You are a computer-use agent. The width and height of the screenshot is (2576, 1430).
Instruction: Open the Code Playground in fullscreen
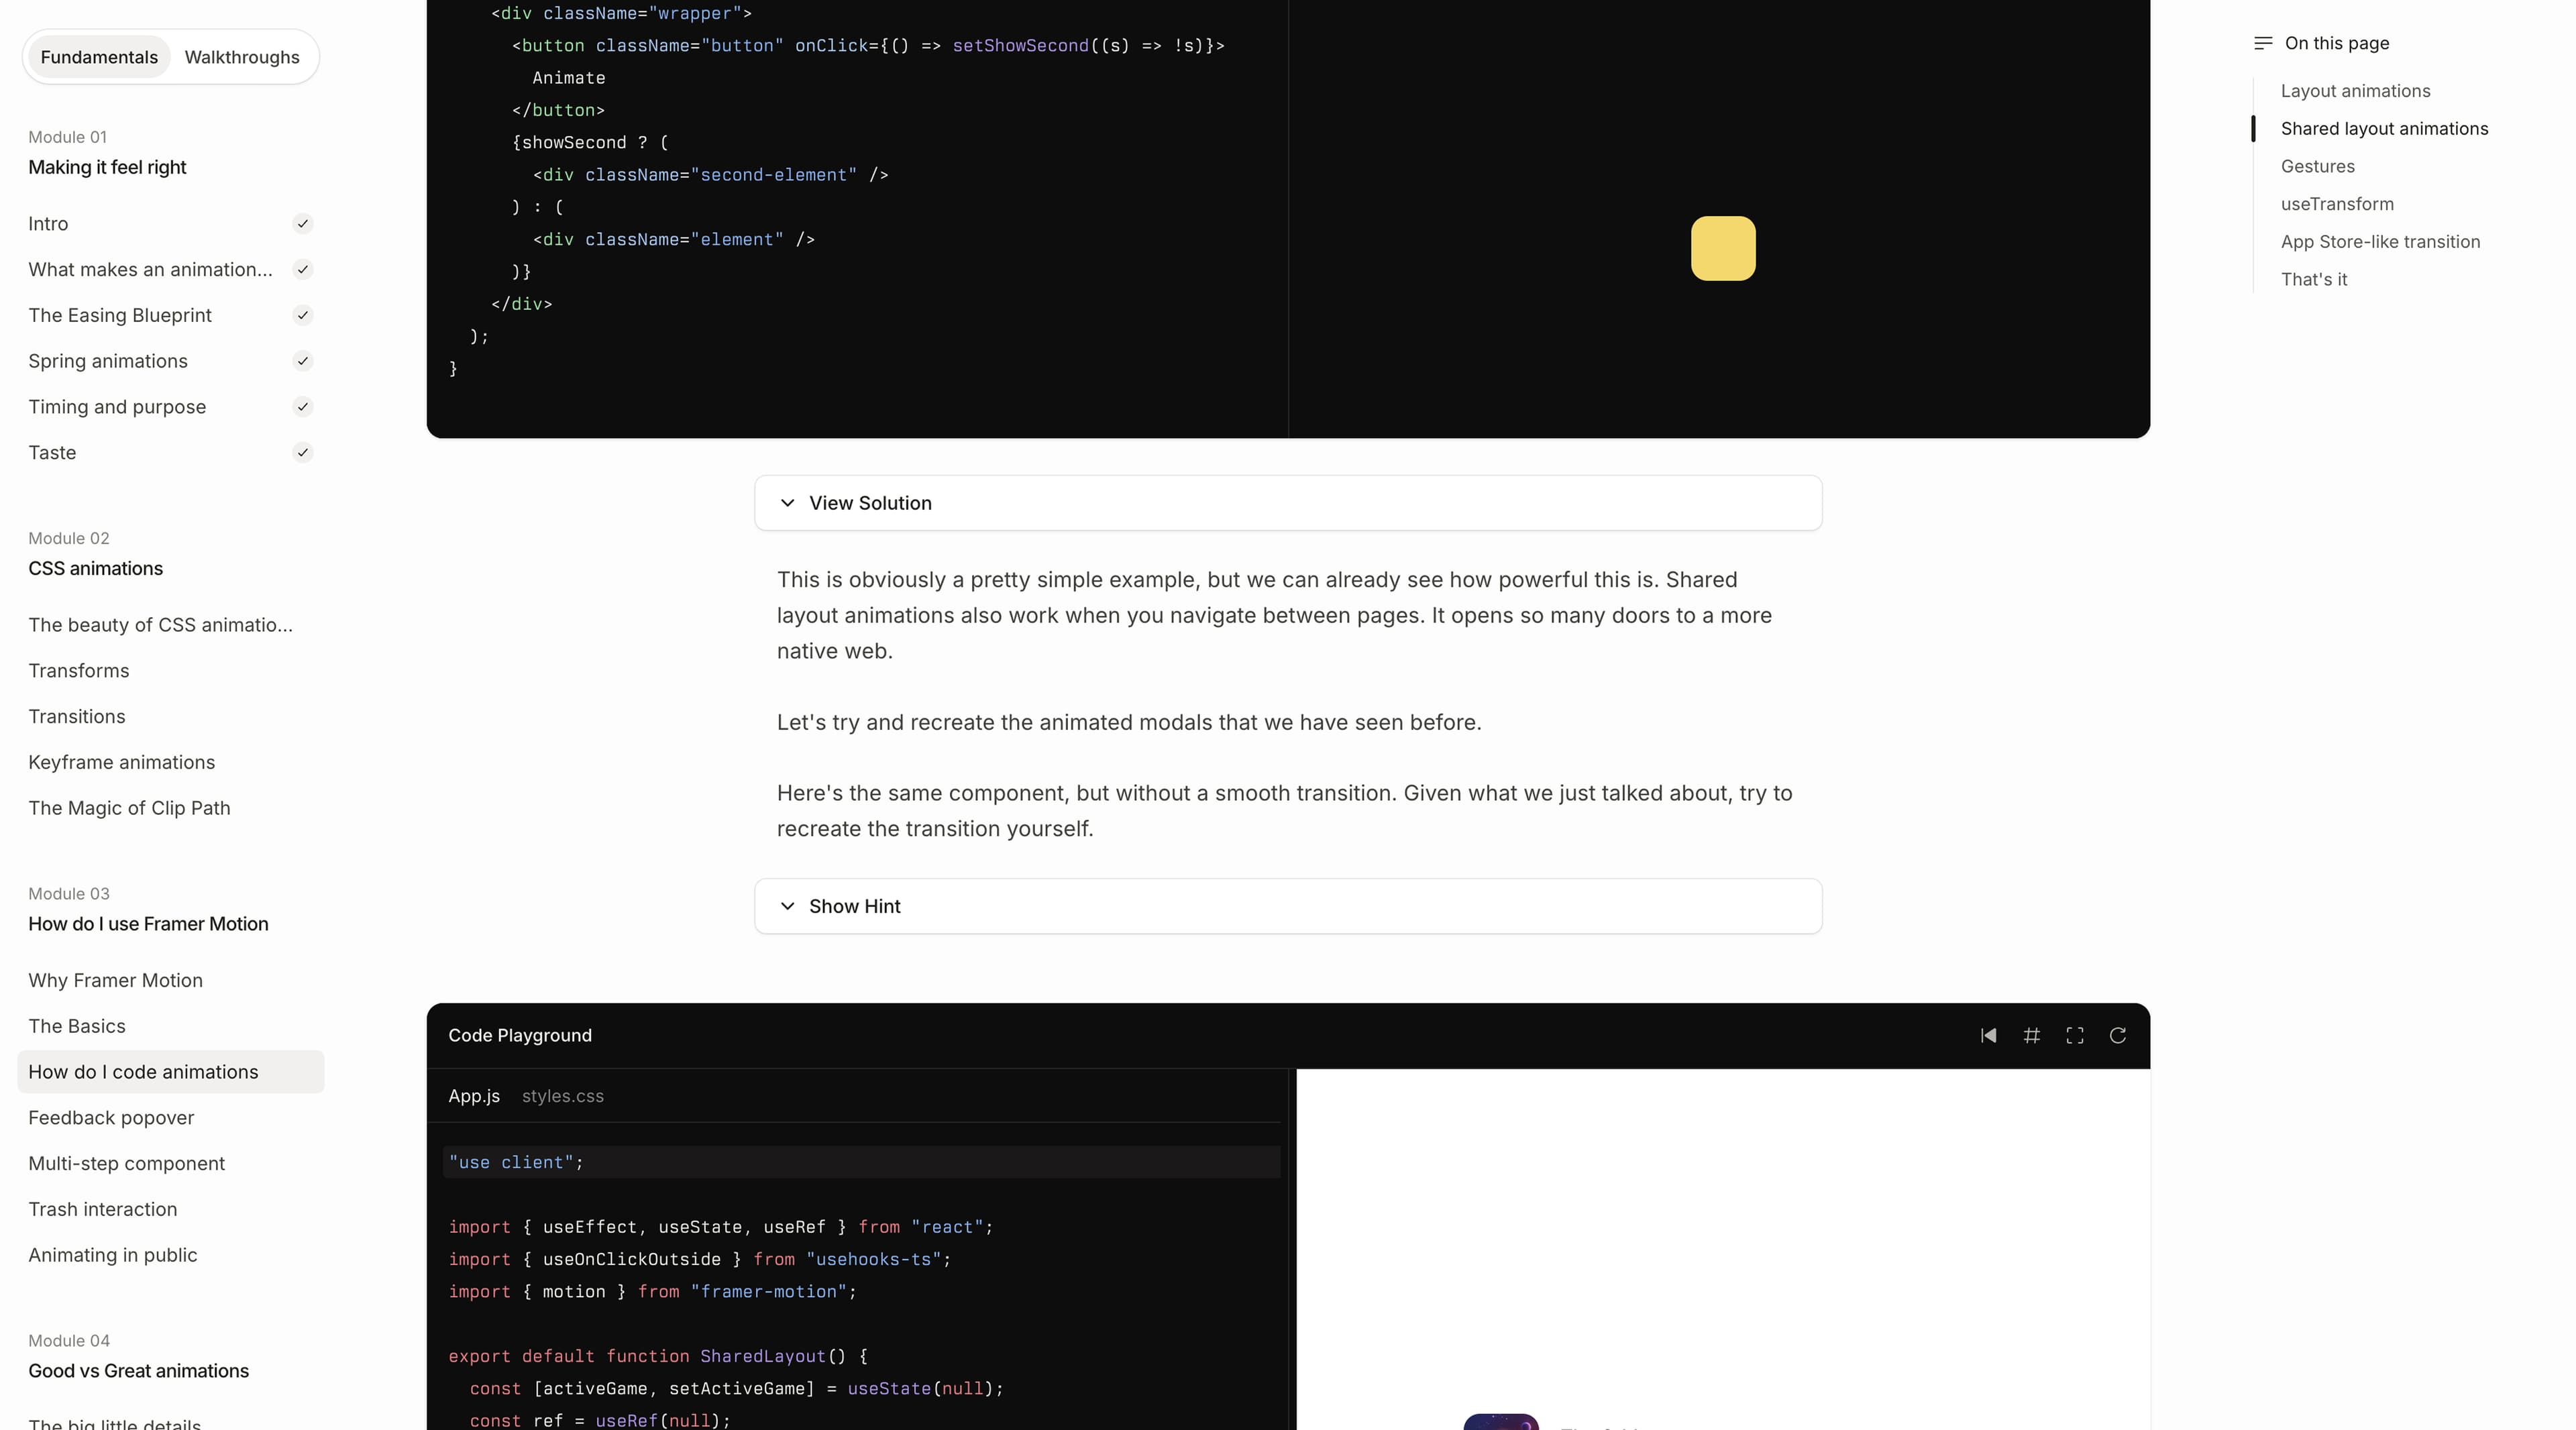[2074, 1035]
